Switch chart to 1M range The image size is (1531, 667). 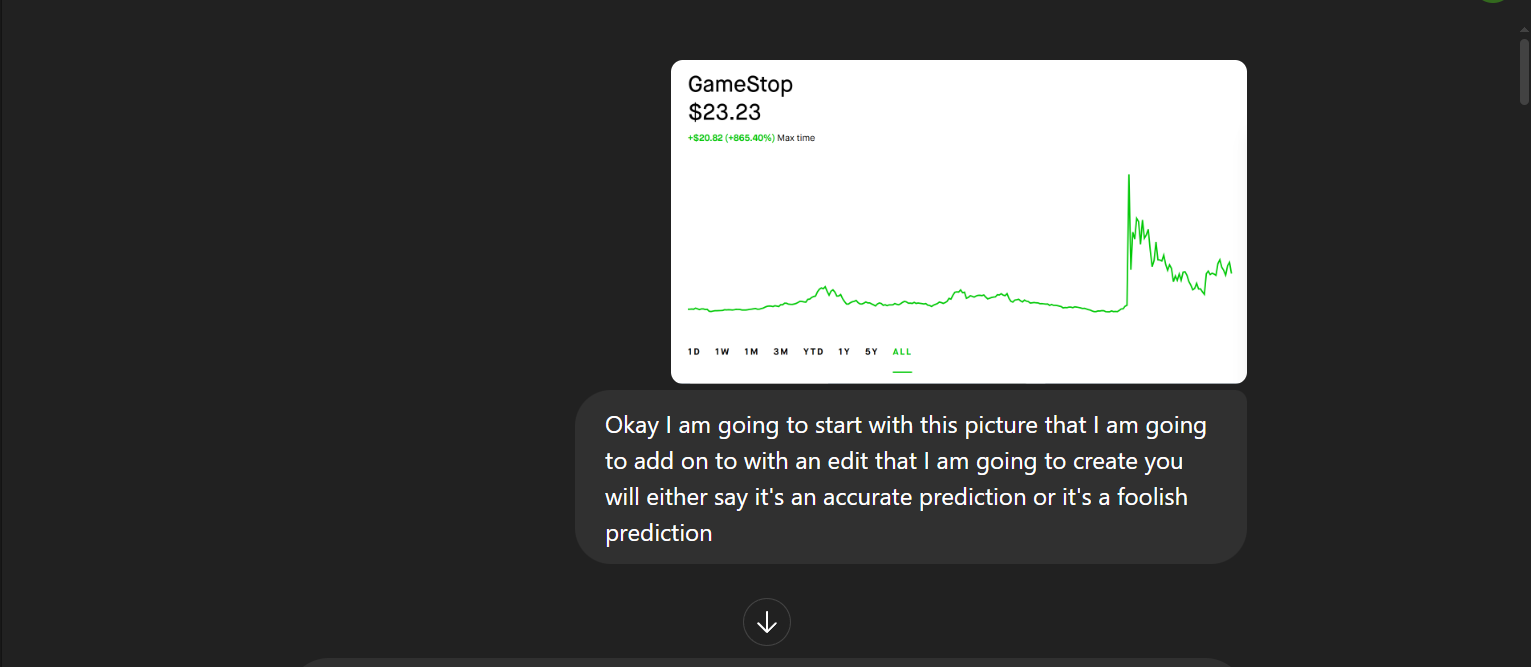point(751,352)
